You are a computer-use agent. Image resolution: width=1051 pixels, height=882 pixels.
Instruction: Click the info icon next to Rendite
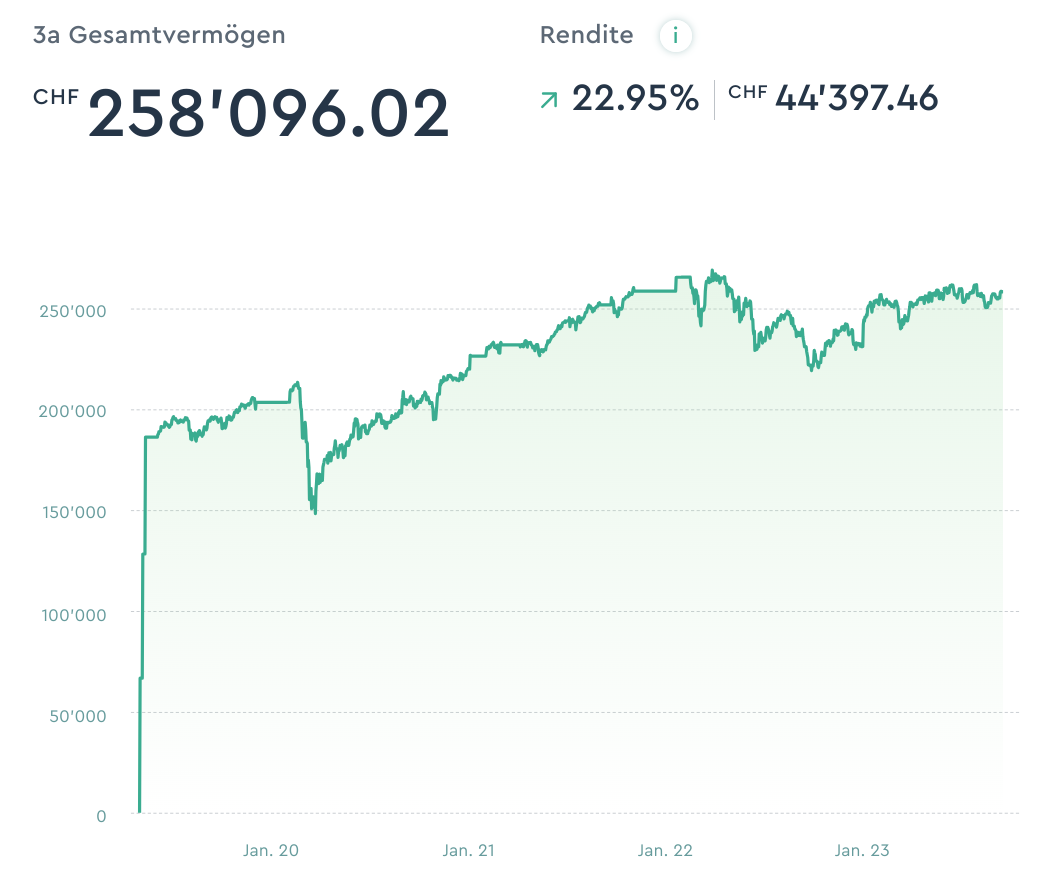pyautogui.click(x=676, y=36)
